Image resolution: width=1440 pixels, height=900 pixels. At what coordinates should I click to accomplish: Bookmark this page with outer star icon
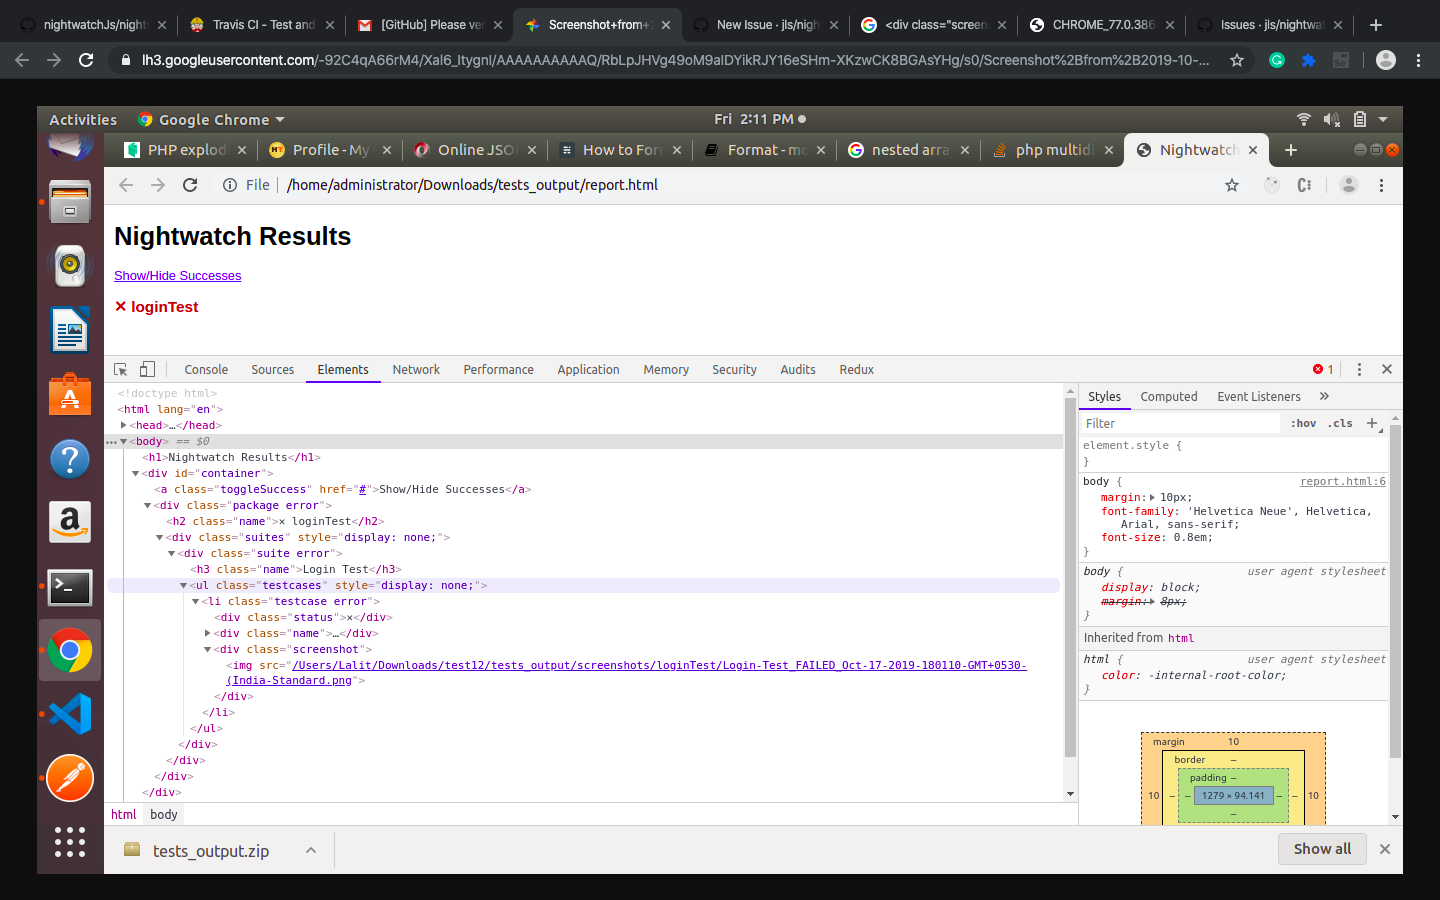(1237, 60)
